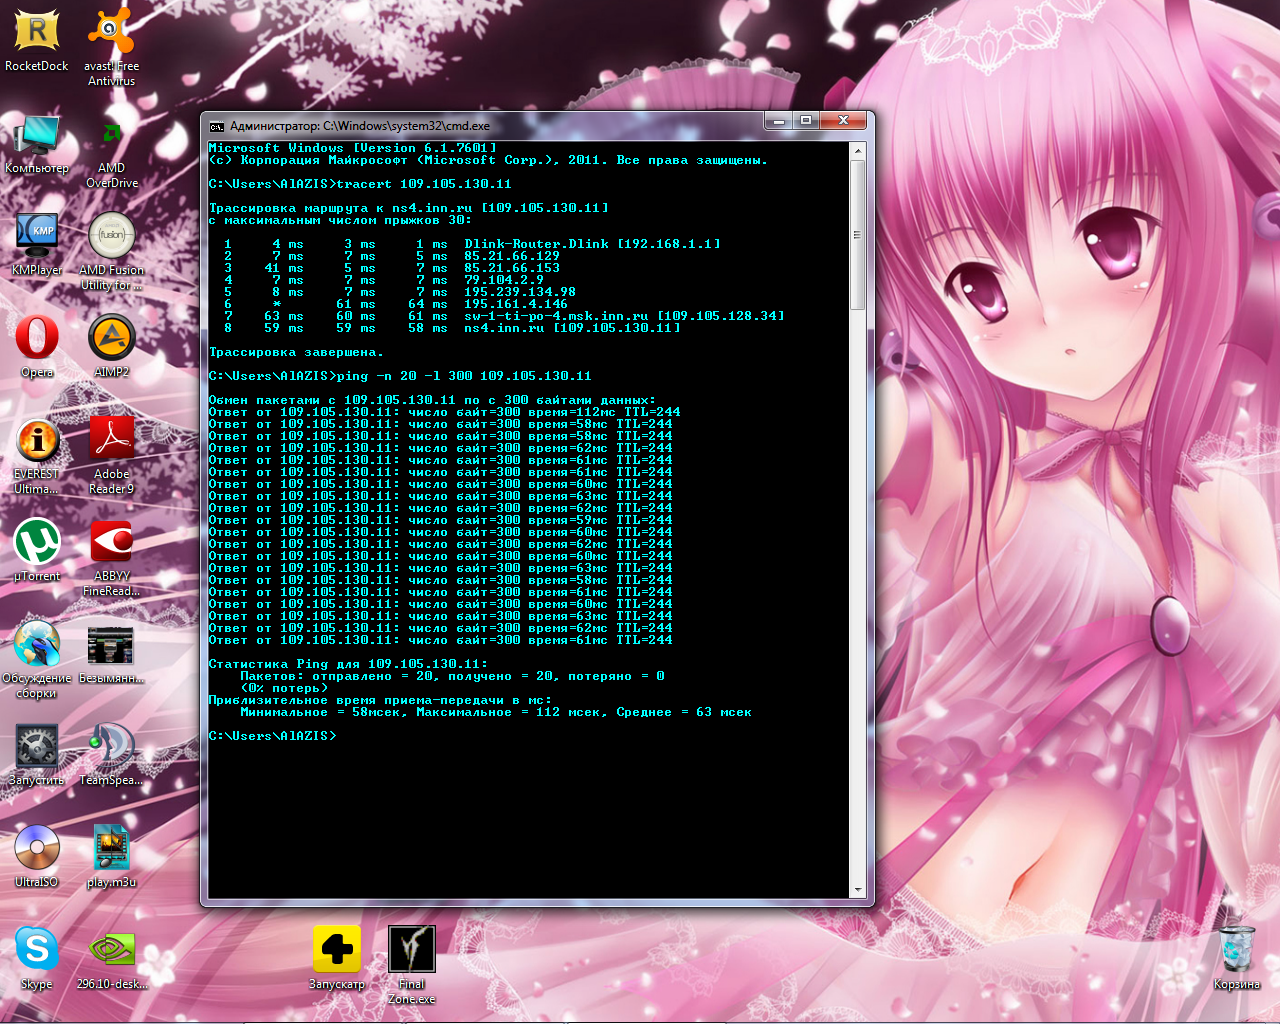Click the final 'C:\Users\AlAZIS>' prompt
Screen dimensions: 1280x1024
272,736
